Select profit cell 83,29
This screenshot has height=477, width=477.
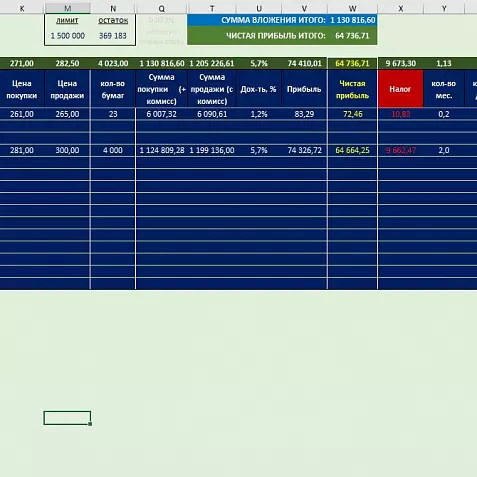pos(304,114)
